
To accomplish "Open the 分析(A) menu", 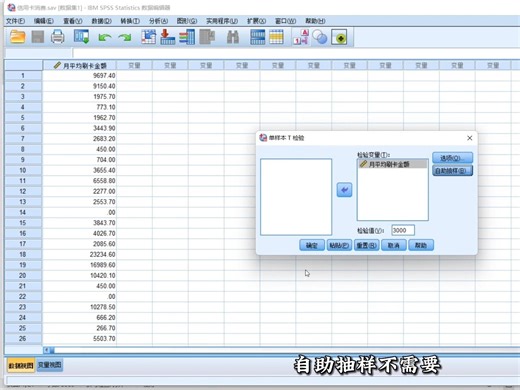I will point(158,21).
